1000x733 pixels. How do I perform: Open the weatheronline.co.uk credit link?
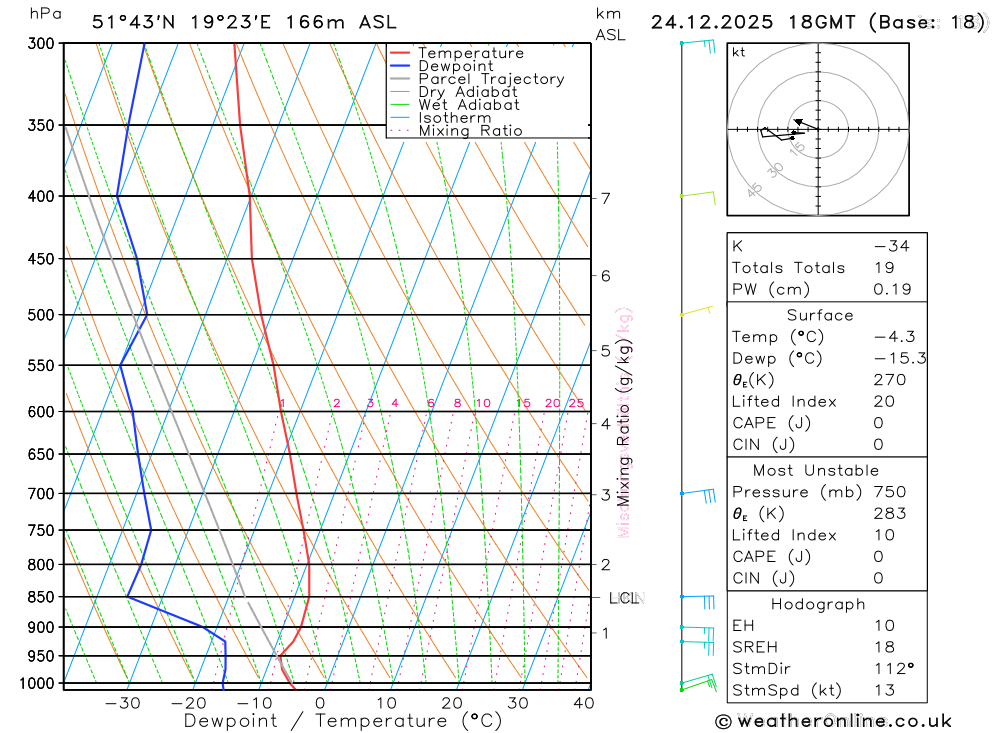(844, 722)
